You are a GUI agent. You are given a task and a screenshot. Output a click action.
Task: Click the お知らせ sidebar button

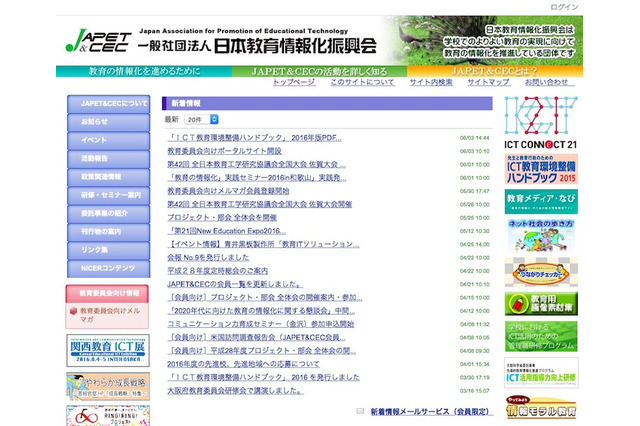click(109, 122)
